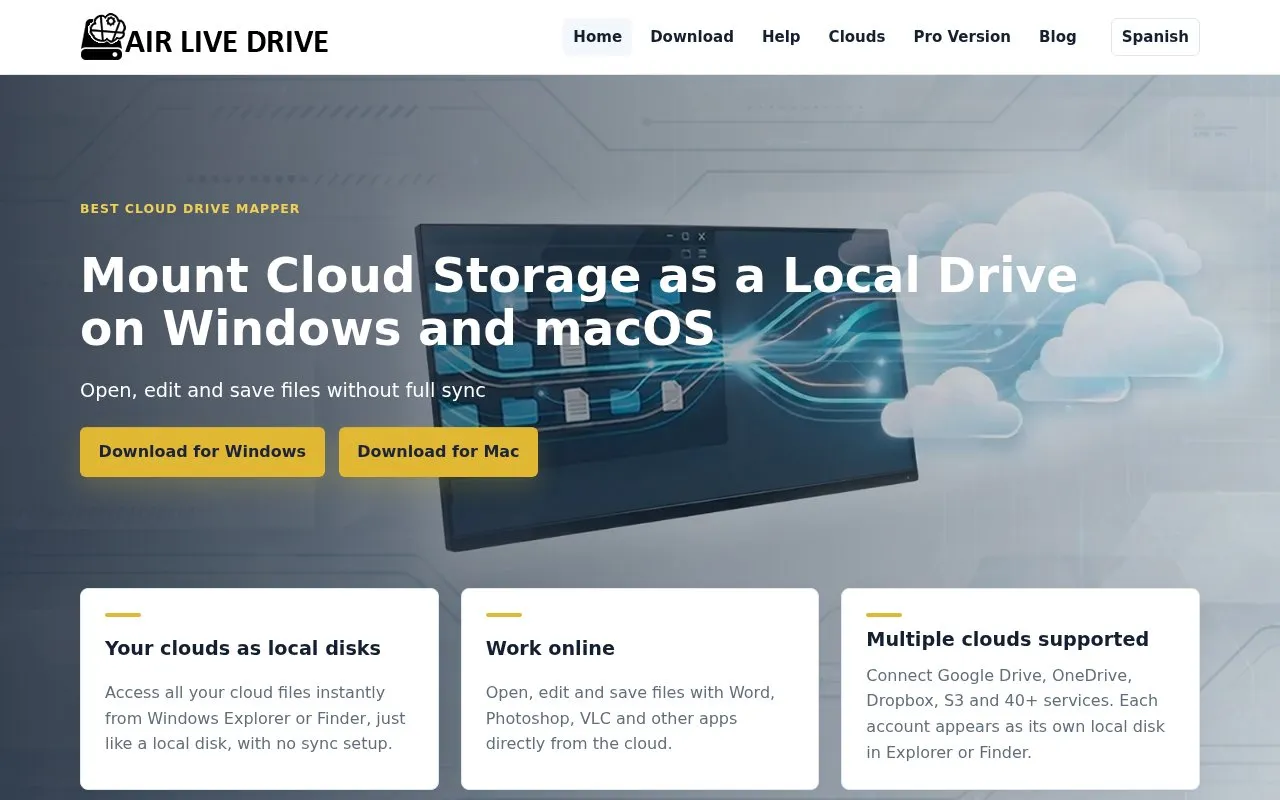This screenshot has width=1280, height=800.
Task: Click Download for Mac button
Action: pos(438,452)
